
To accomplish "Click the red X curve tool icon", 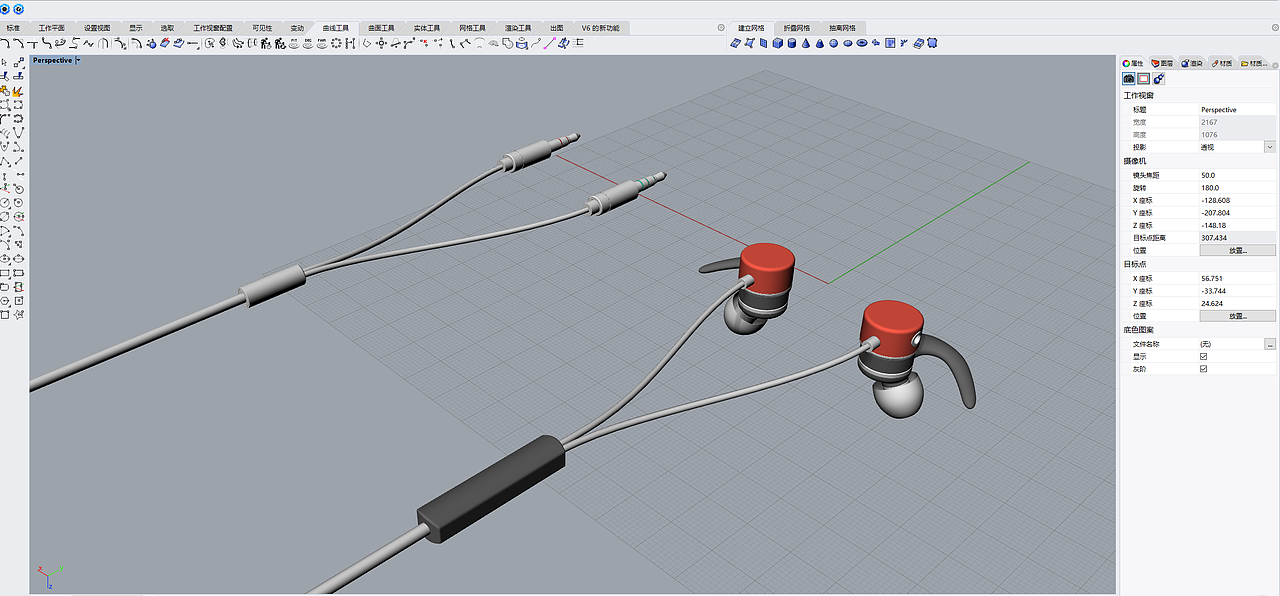I will pyautogui.click(x=425, y=43).
